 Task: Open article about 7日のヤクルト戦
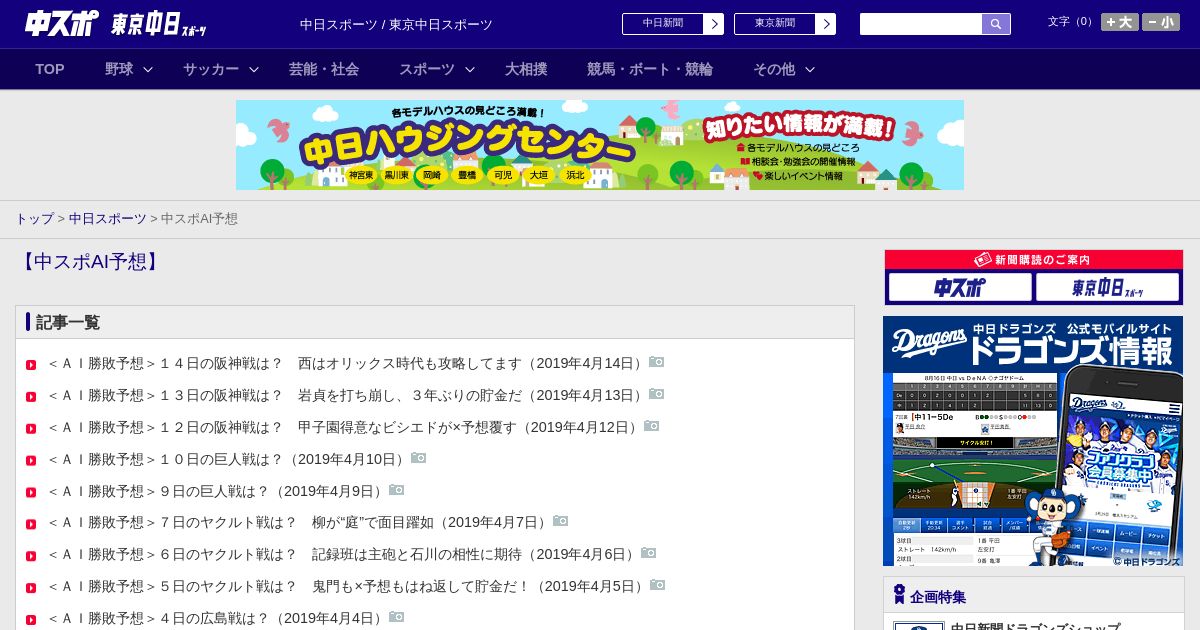298,522
